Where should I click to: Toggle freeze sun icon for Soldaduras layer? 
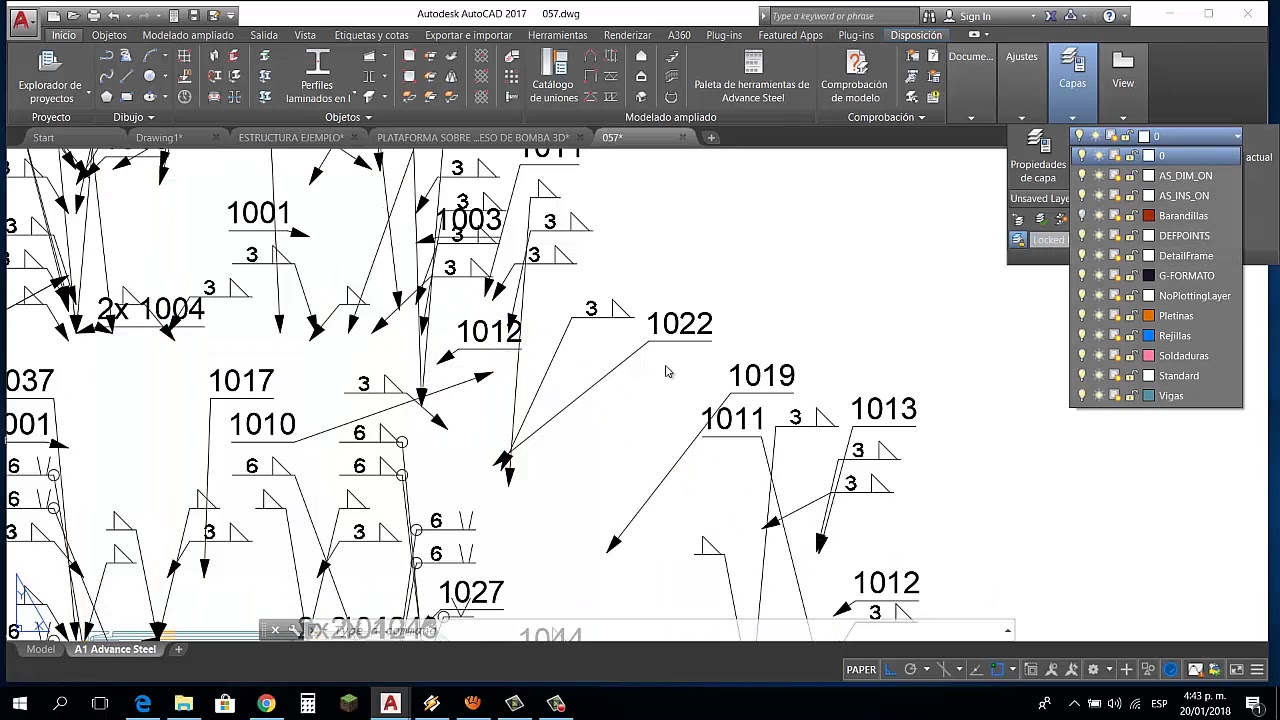coord(1098,356)
